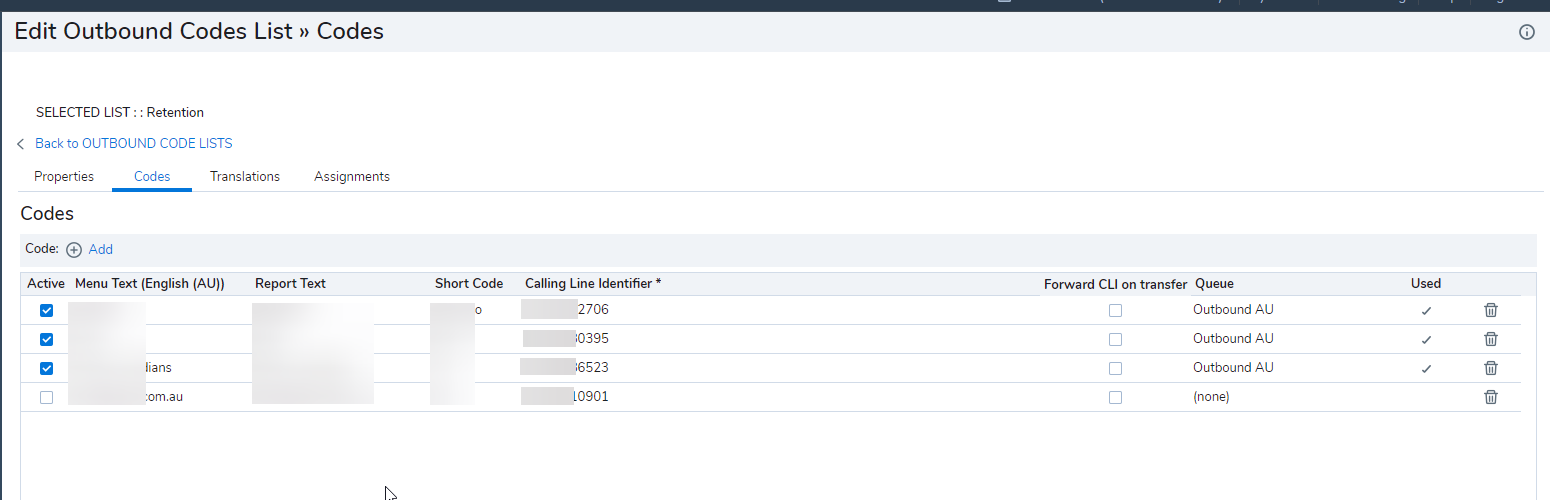
Task: Toggle Forward CLI for row ending 6523
Action: coord(1115,369)
